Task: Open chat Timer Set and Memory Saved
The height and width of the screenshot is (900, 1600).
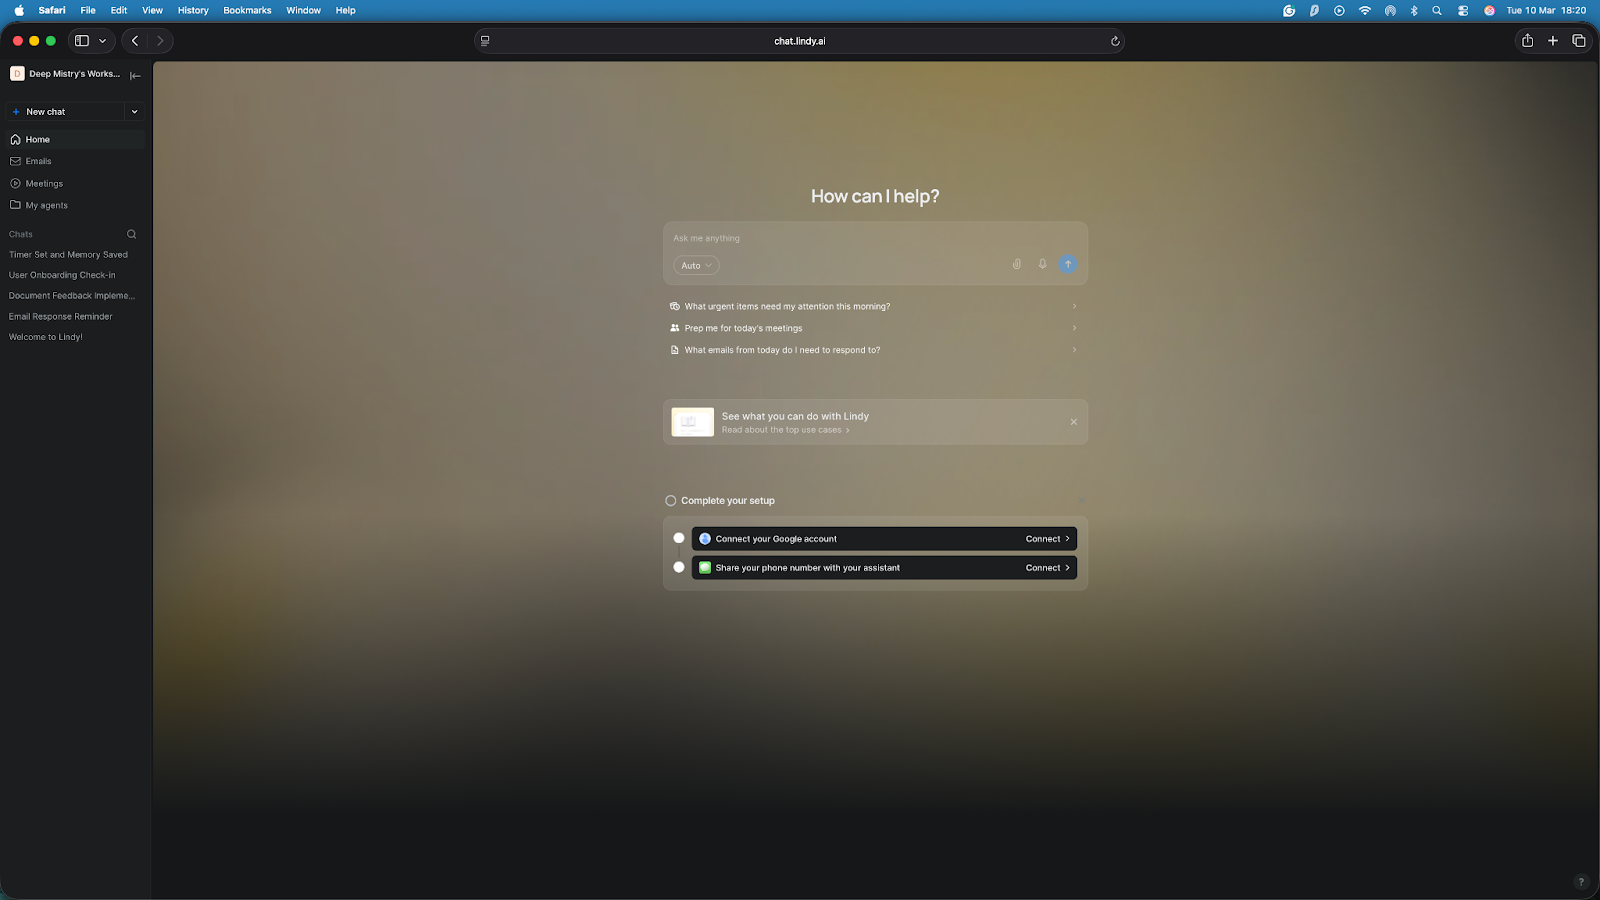Action: (69, 255)
